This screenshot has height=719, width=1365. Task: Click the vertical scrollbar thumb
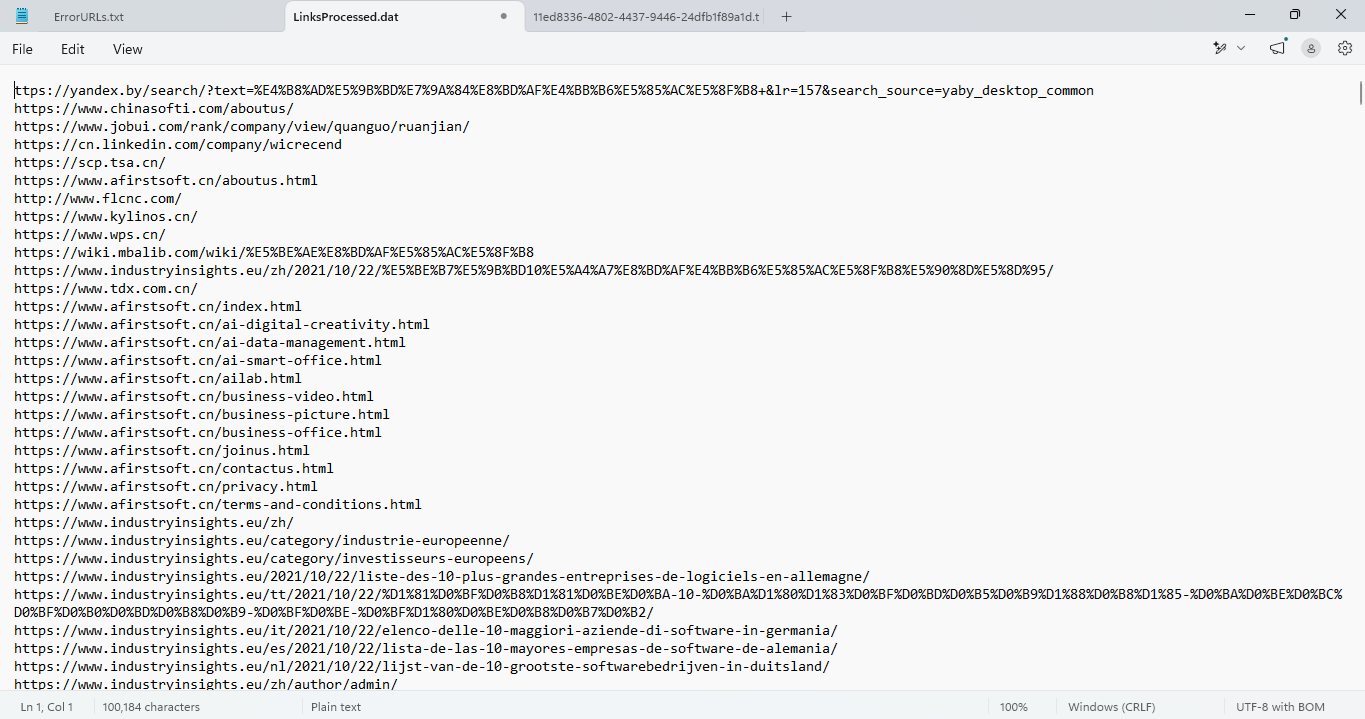[x=1360, y=91]
